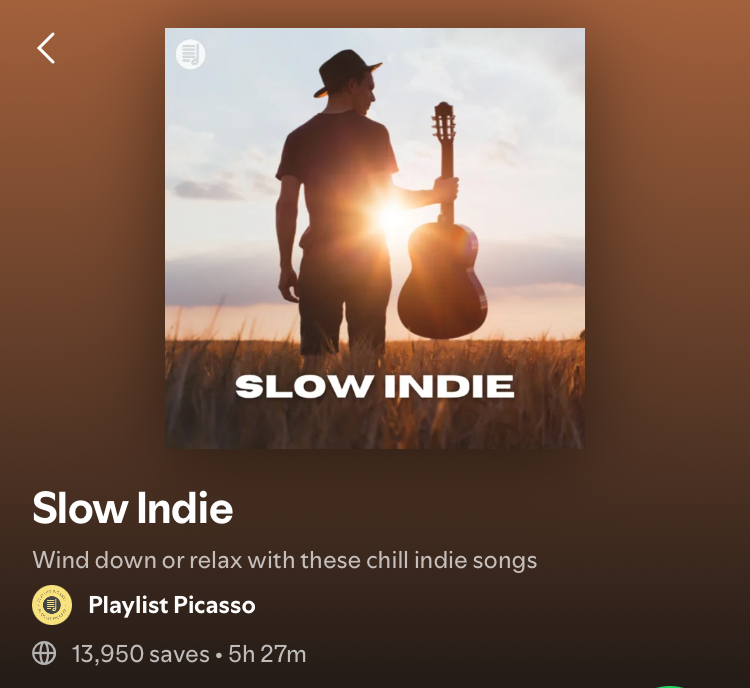750x688 pixels.
Task: Go back using the left chevron arrow
Action: coord(46,48)
